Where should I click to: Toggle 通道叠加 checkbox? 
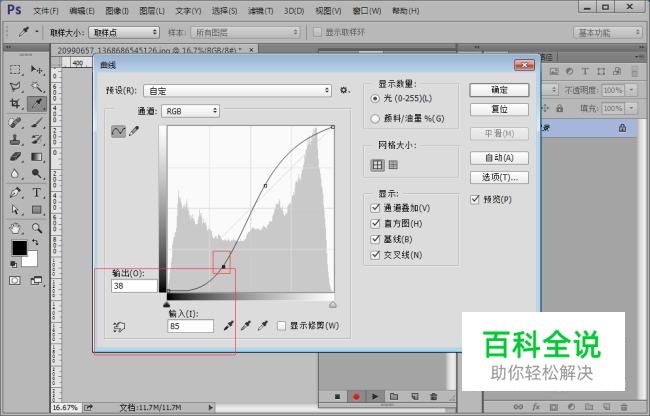[375, 208]
